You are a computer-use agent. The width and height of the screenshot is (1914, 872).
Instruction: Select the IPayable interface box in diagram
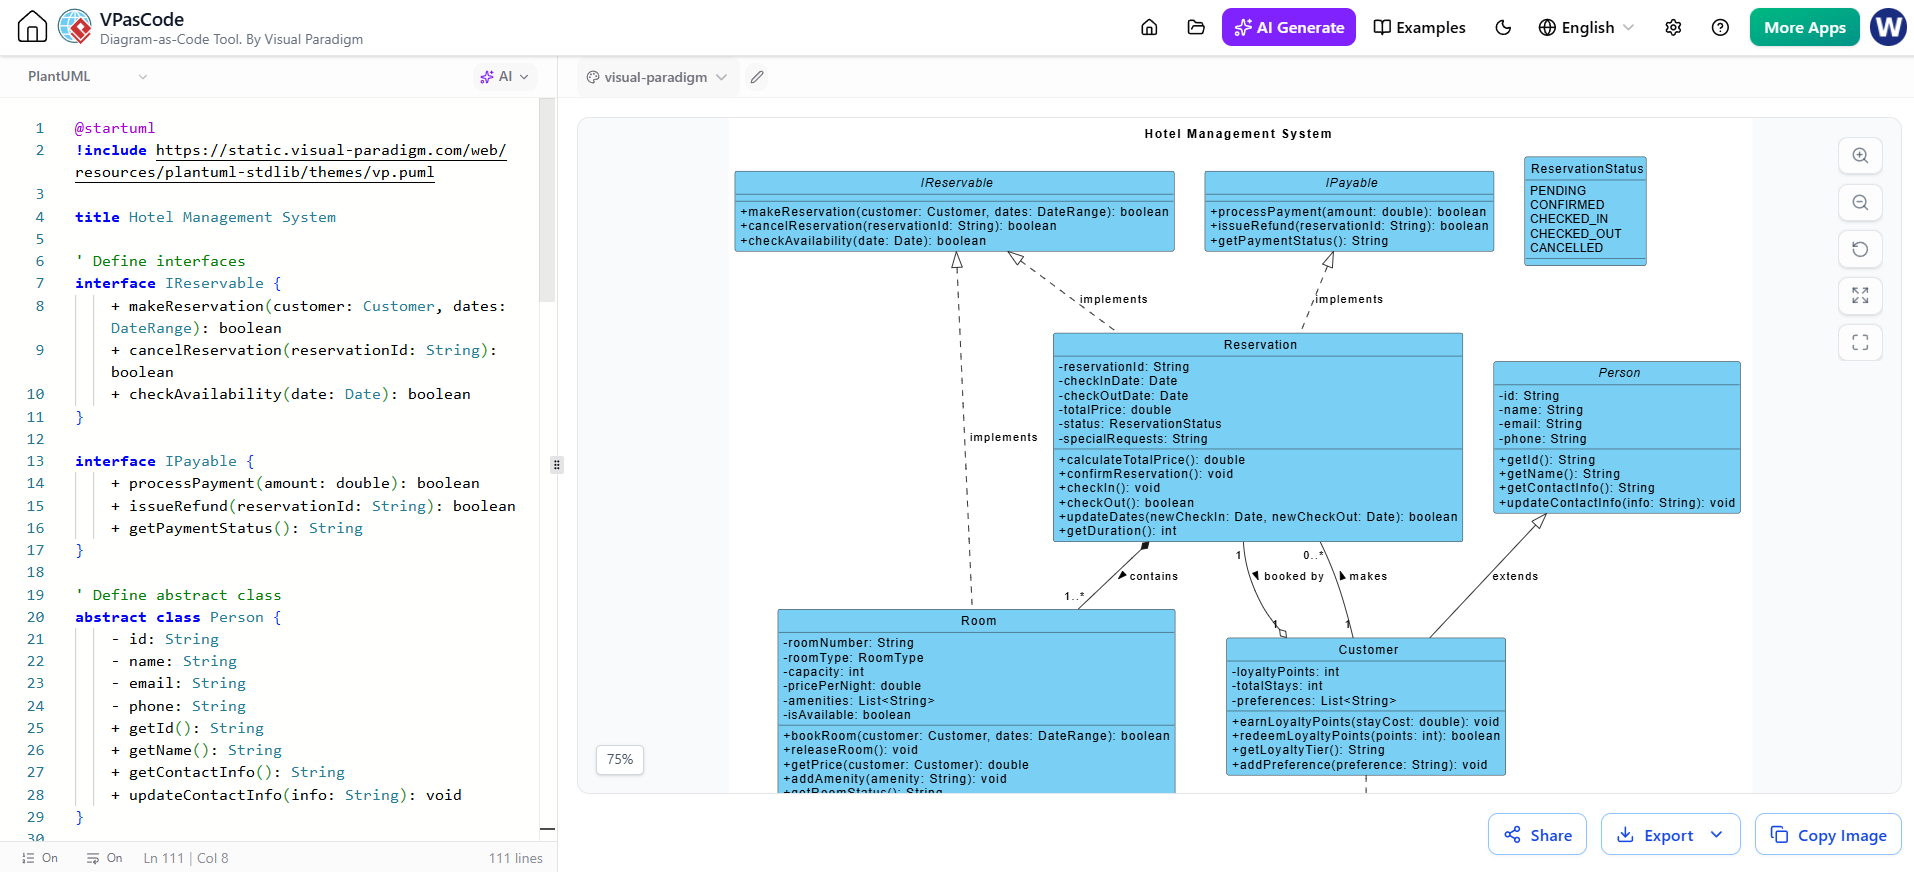click(x=1349, y=211)
